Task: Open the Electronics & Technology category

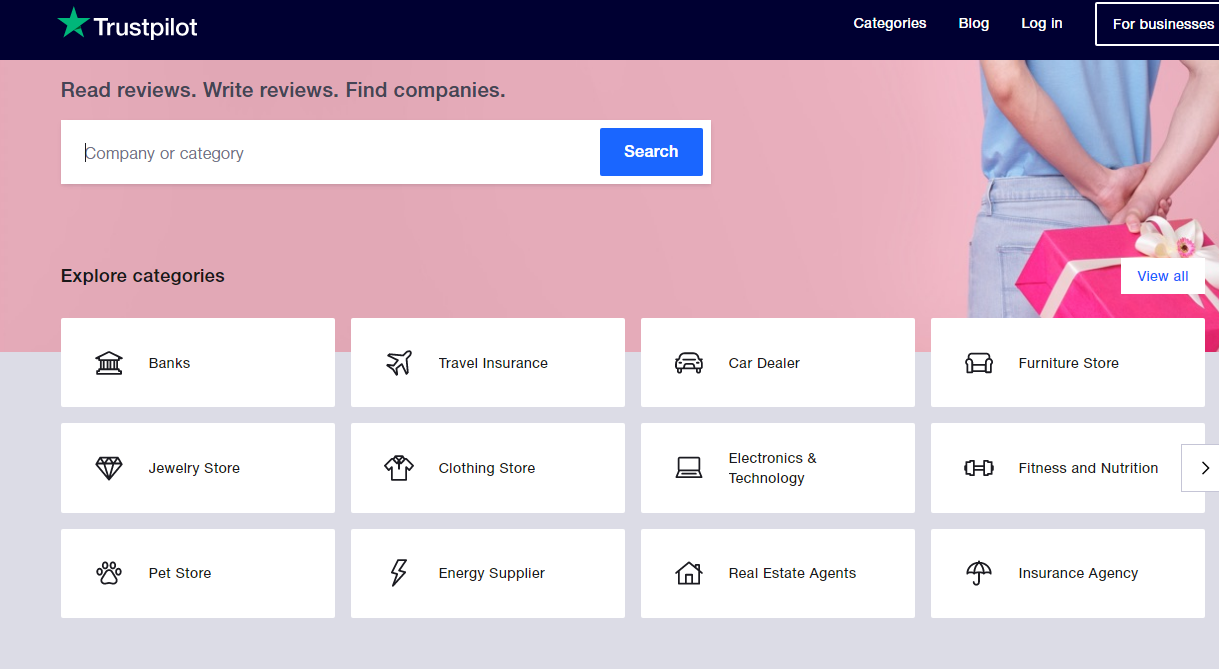Action: pyautogui.click(x=778, y=468)
